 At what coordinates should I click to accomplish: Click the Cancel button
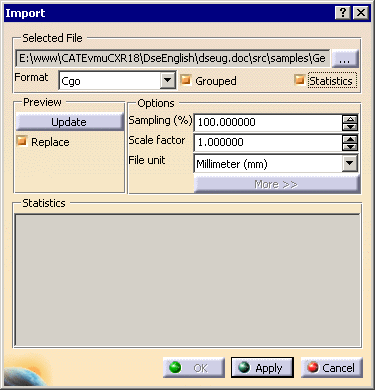coord(332,368)
